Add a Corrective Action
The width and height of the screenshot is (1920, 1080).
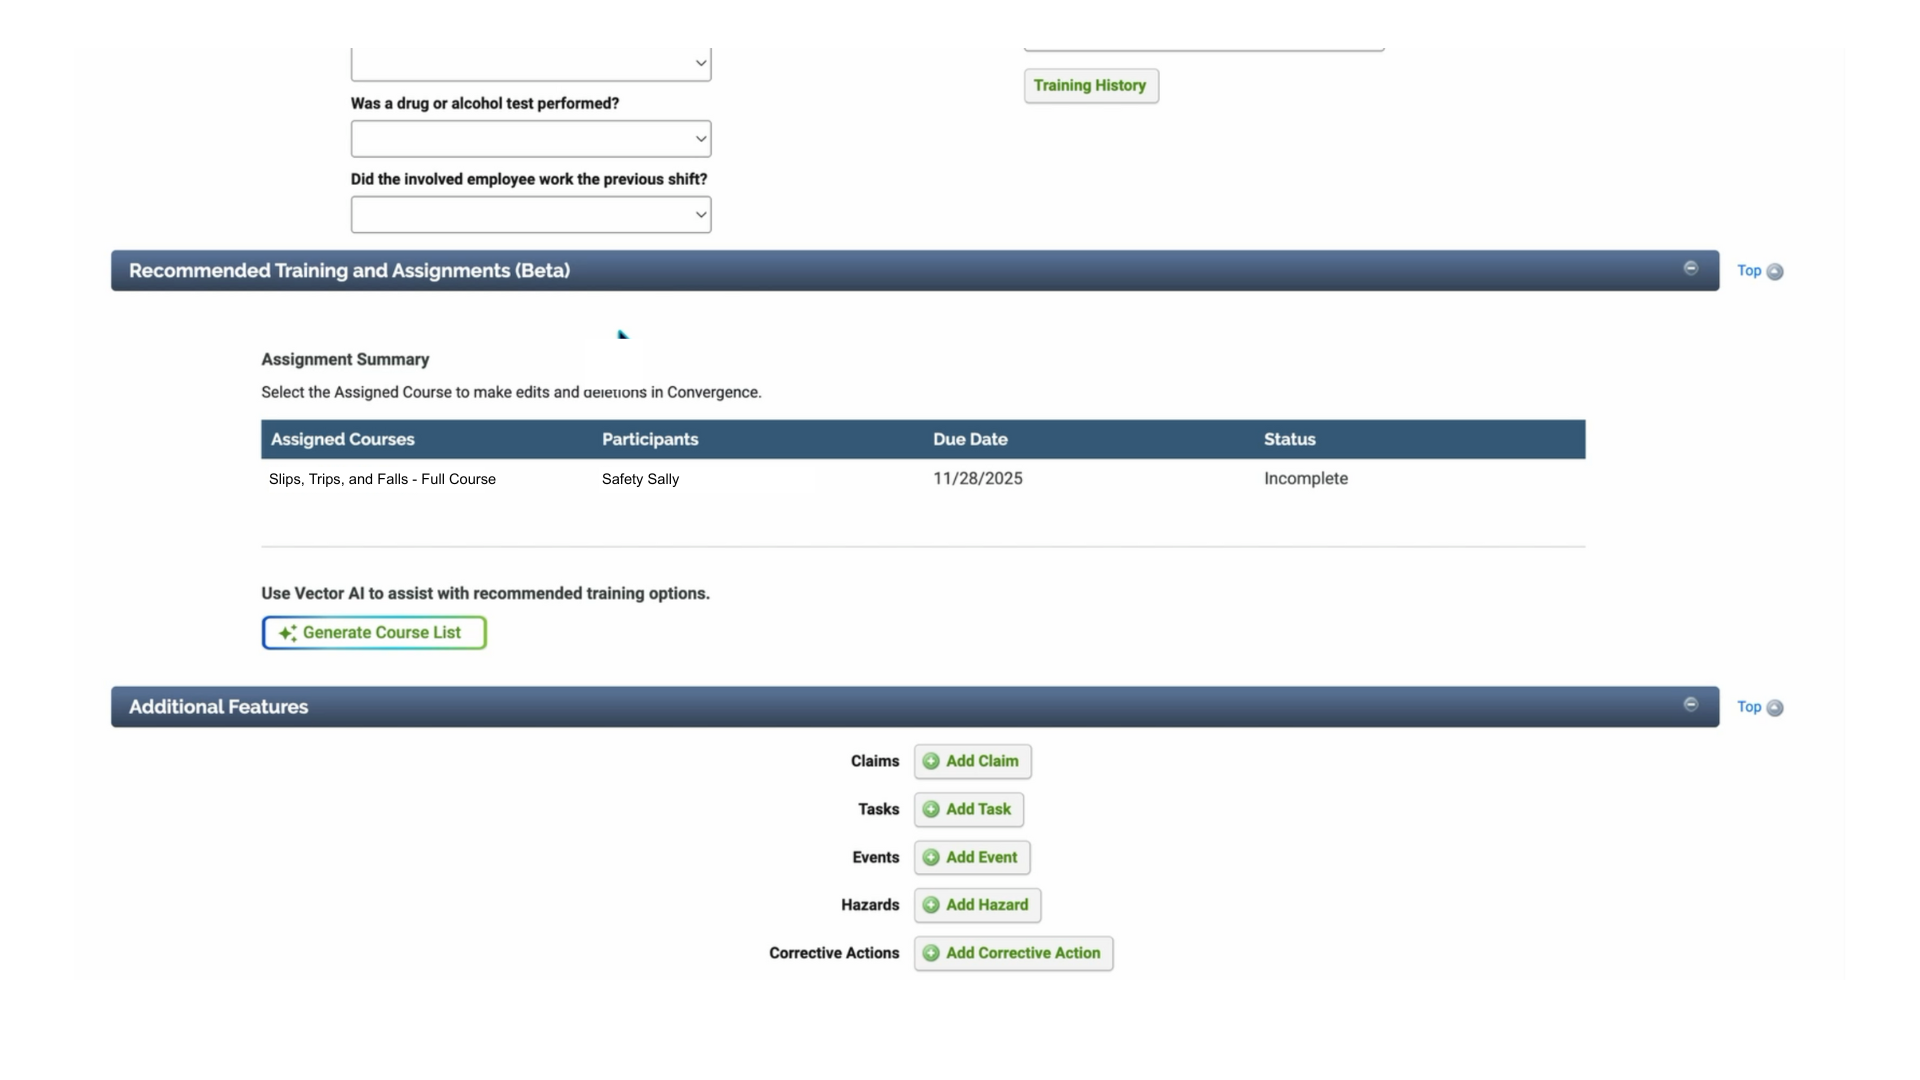tap(1013, 953)
